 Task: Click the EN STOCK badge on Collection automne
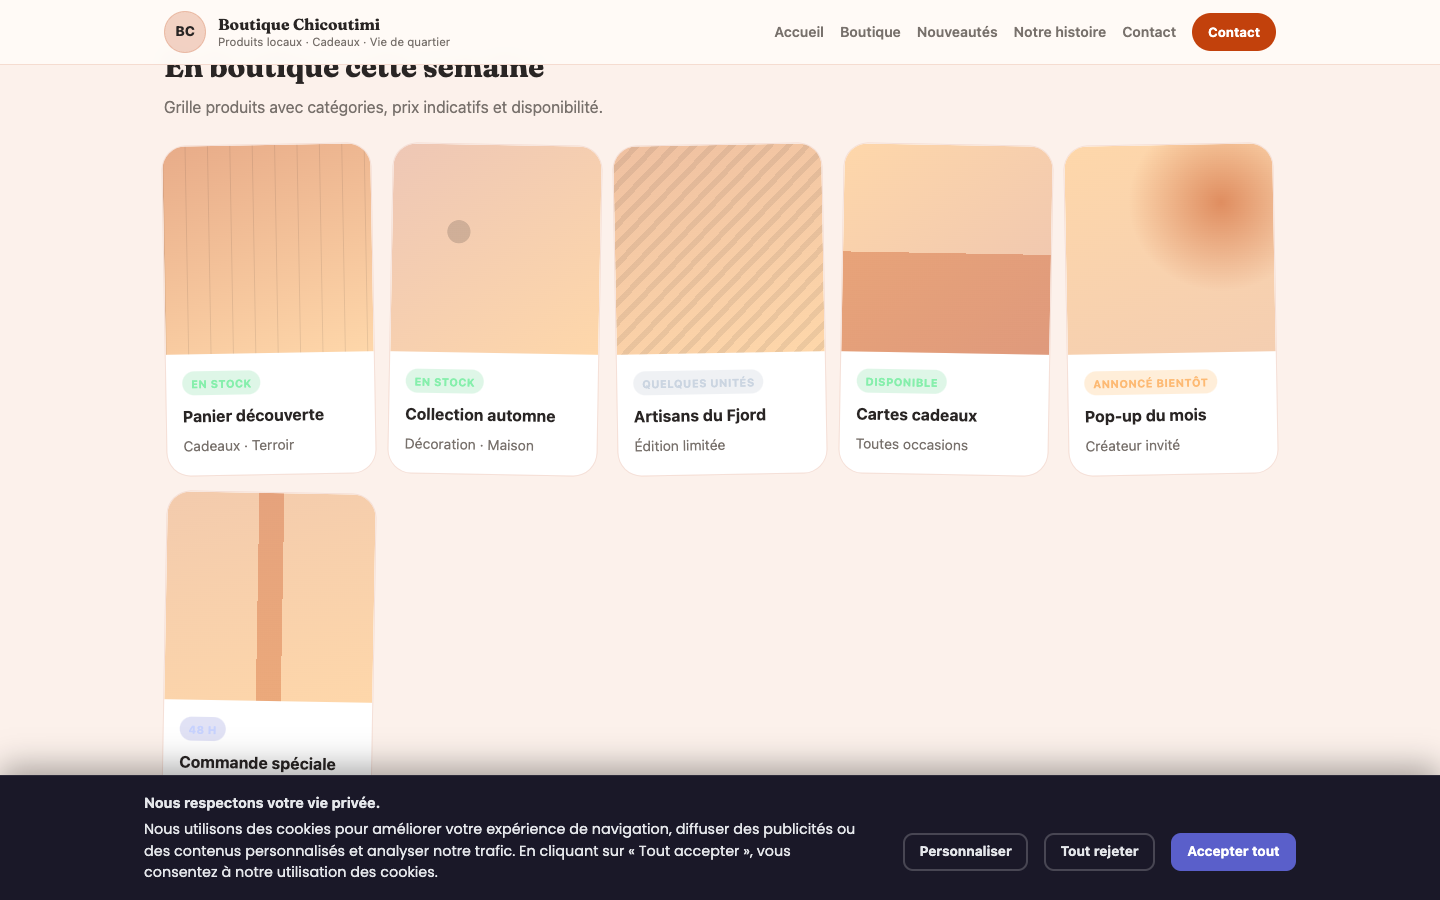(x=444, y=382)
